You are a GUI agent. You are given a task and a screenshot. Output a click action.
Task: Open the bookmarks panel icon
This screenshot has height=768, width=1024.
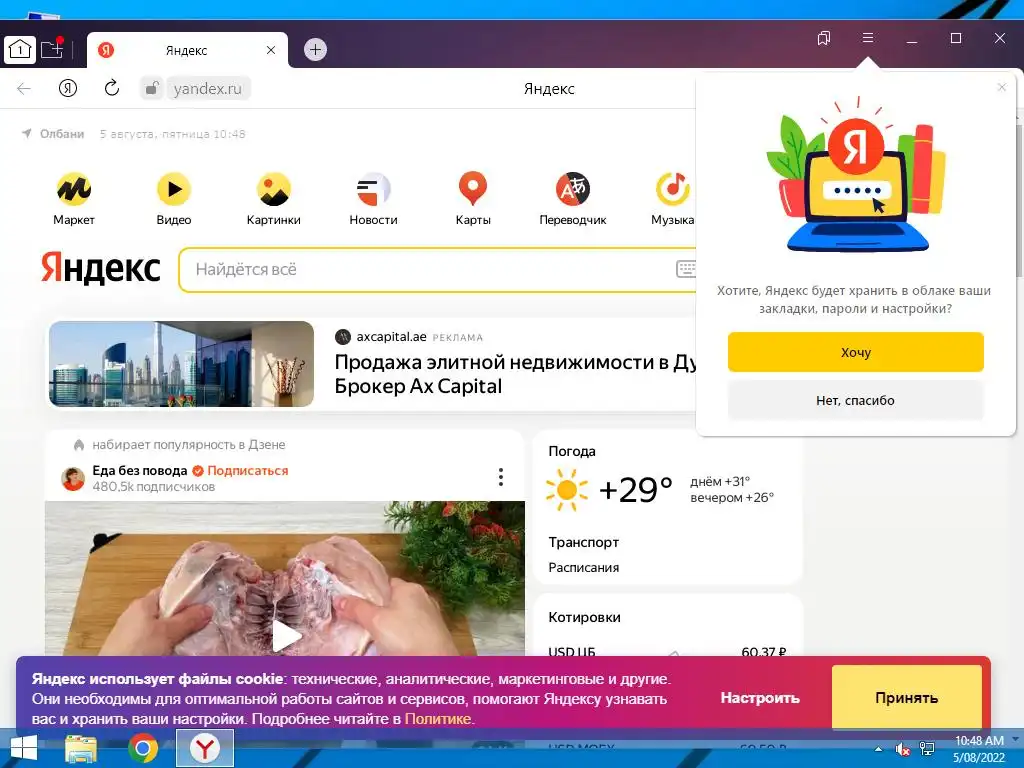(x=824, y=38)
